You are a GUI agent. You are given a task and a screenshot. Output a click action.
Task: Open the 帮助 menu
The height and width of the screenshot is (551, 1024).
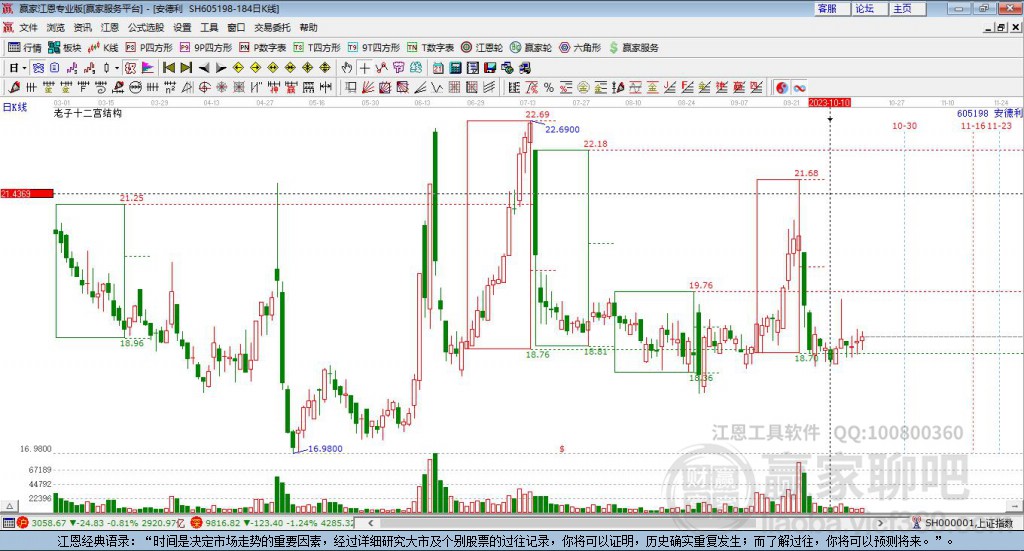[x=308, y=27]
